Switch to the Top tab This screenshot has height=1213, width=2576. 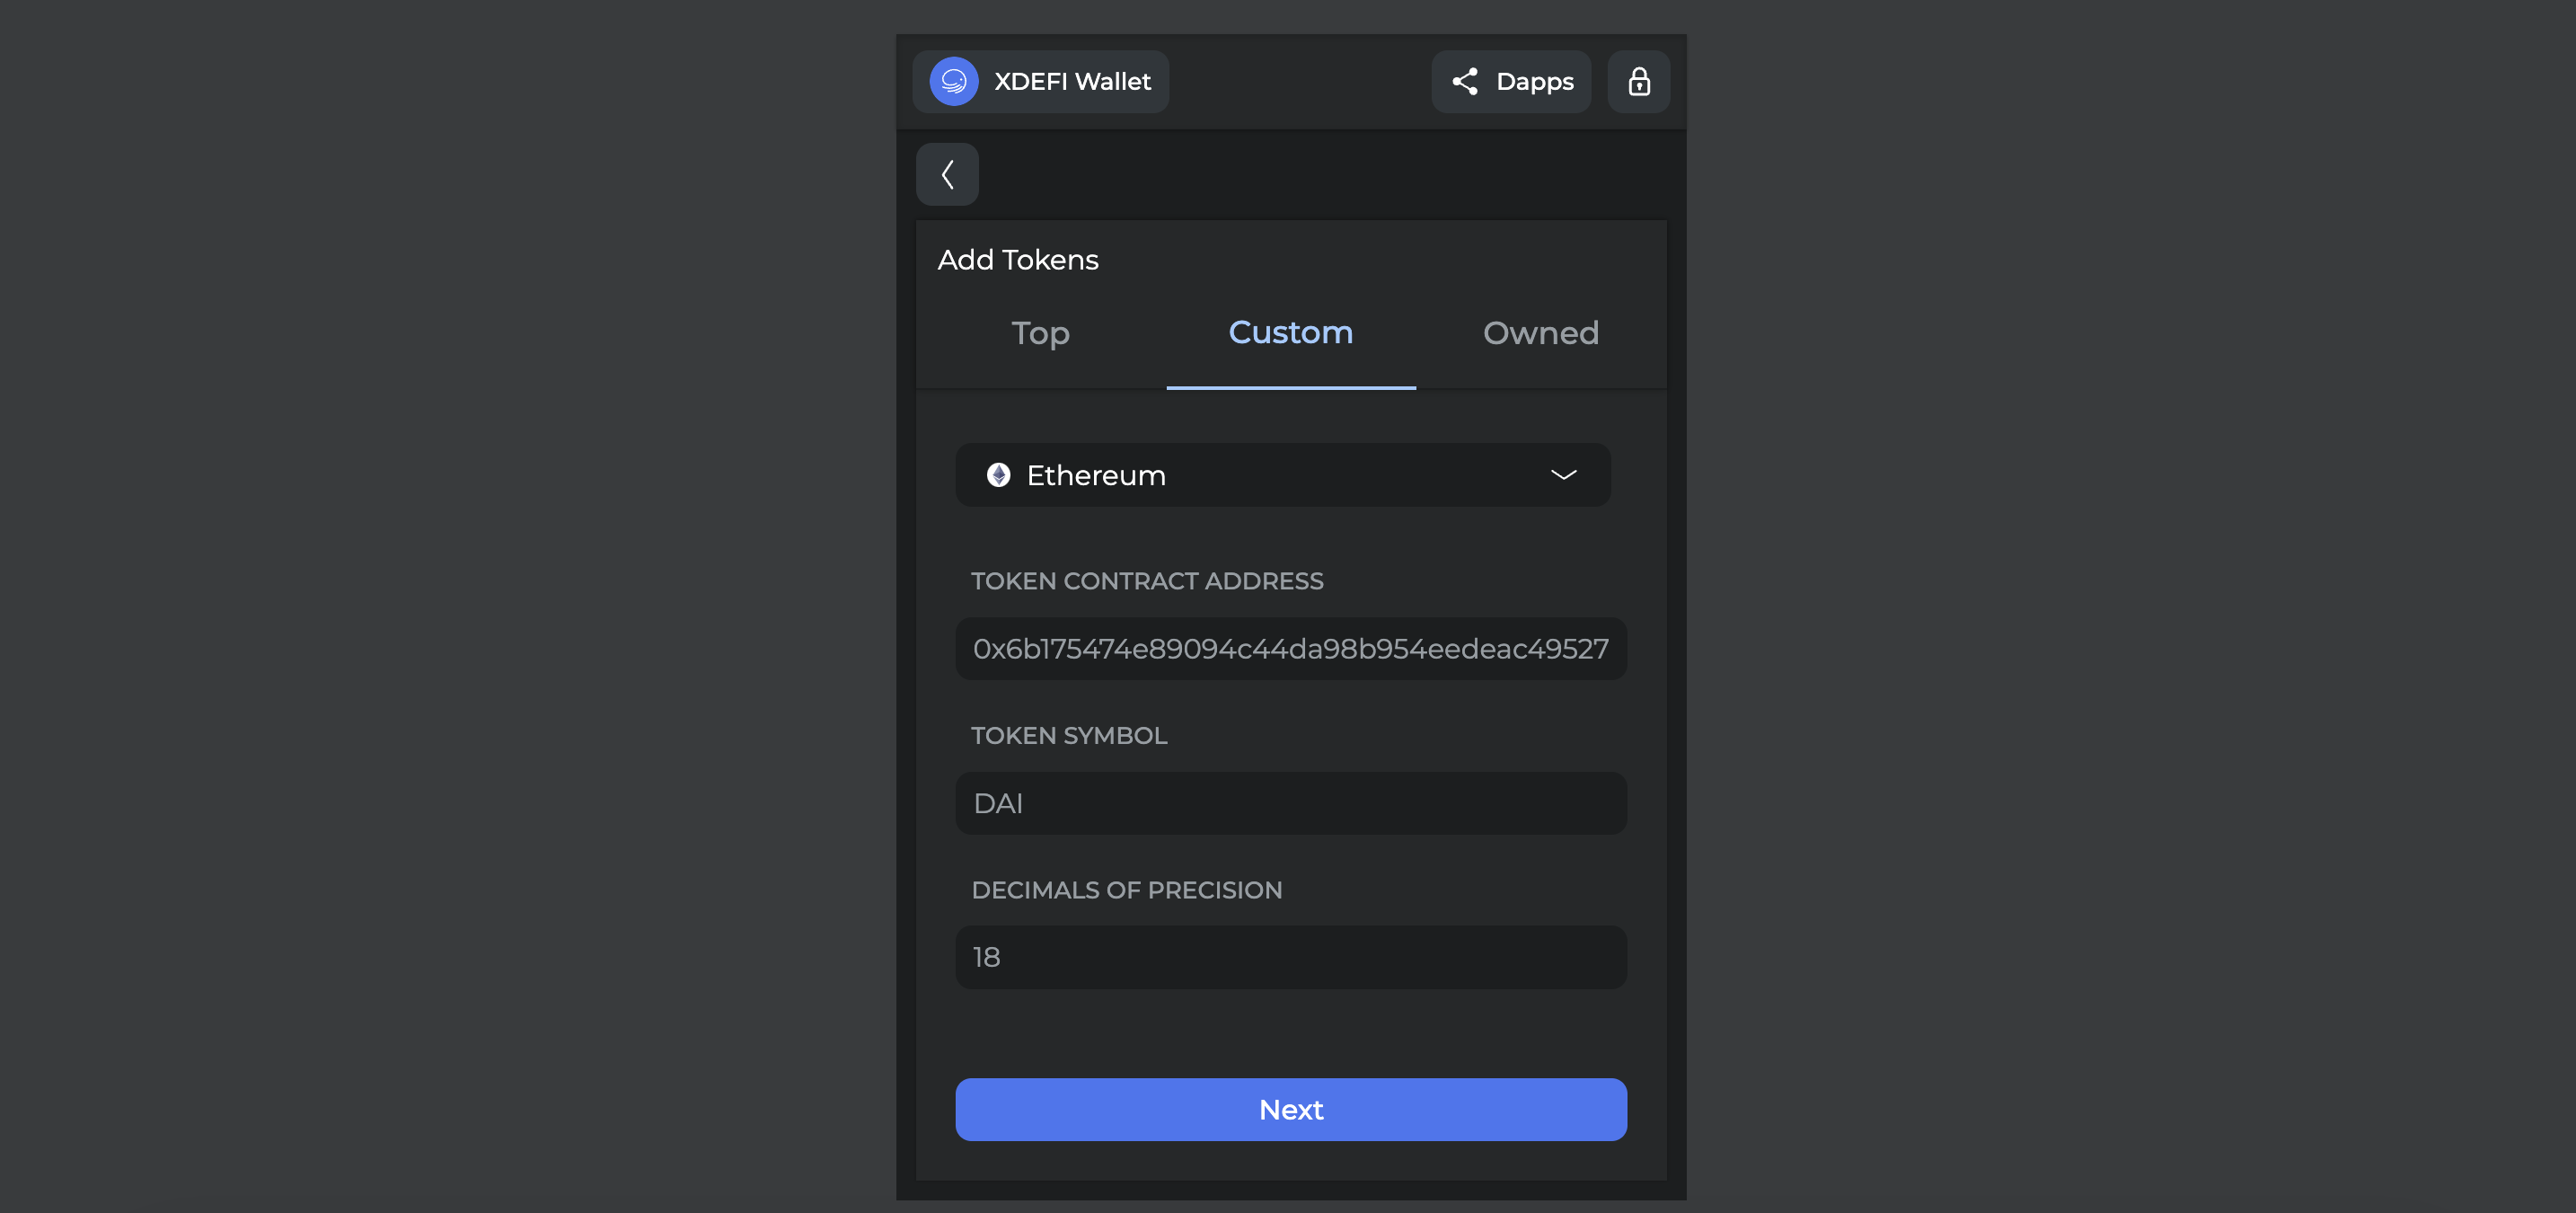pyautogui.click(x=1040, y=333)
